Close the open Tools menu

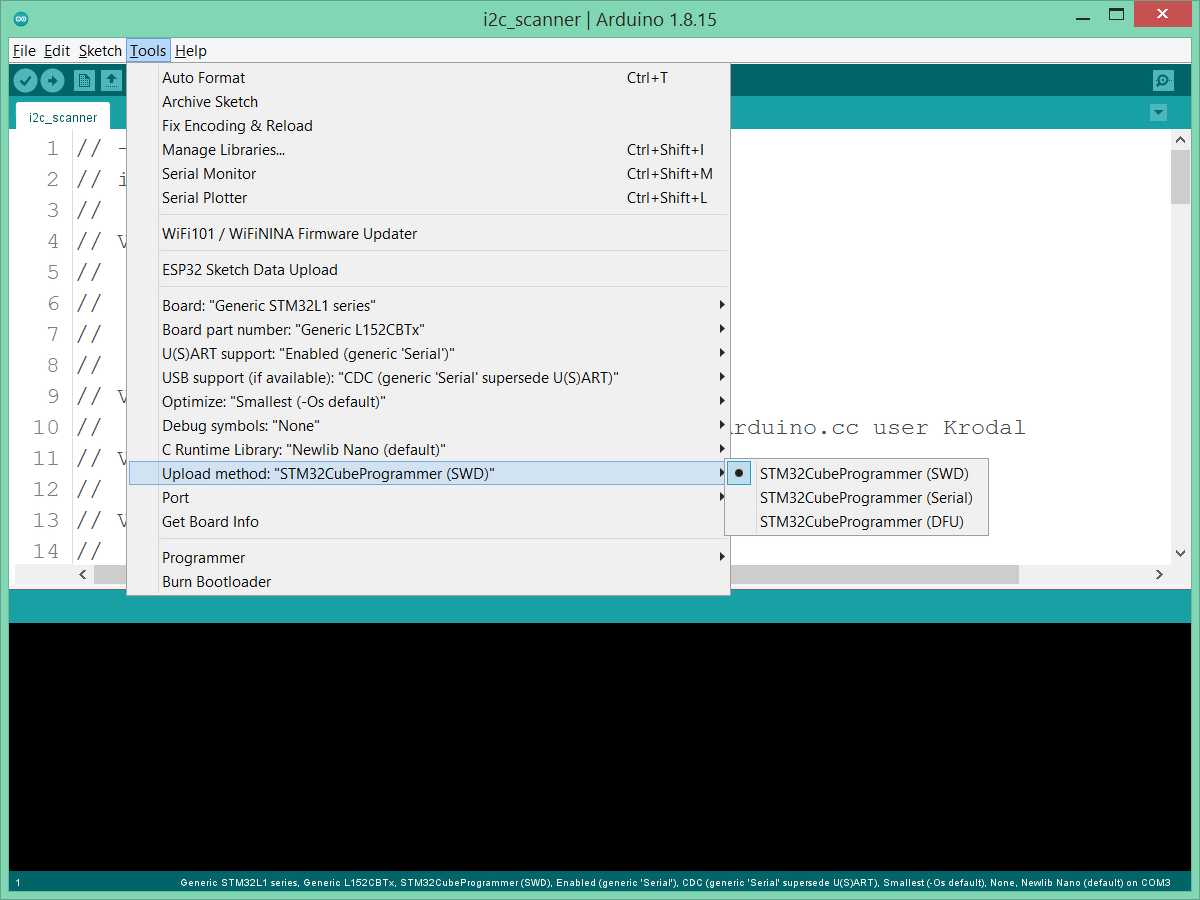tap(148, 51)
